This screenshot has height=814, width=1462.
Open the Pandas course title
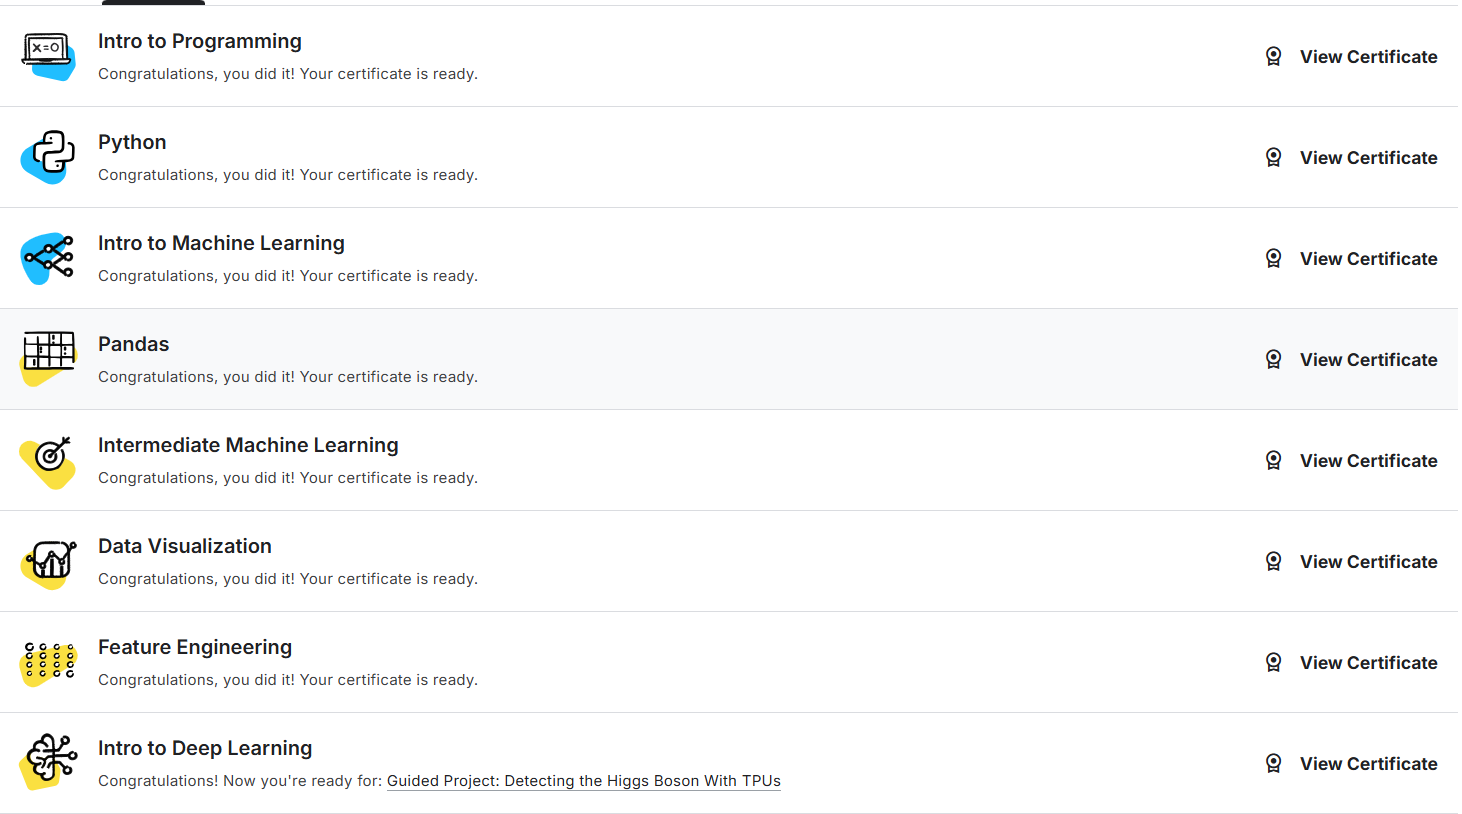coord(134,344)
